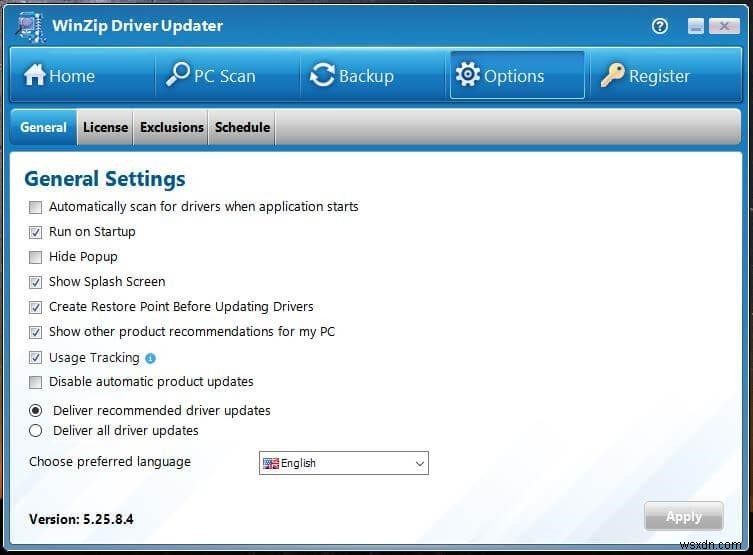Viewport: 753px width, 555px height.
Task: Click the Version: 5.25.8.4 text
Action: (81, 519)
